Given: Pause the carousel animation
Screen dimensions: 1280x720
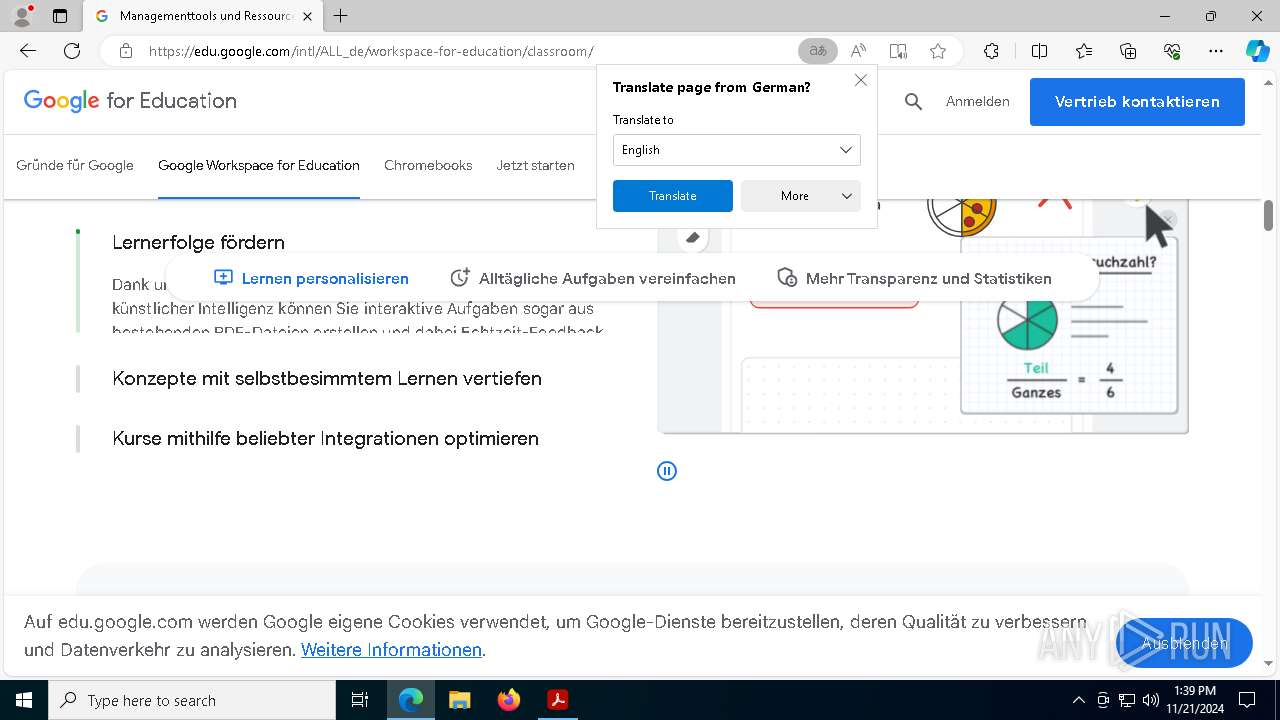Looking at the screenshot, I should click(x=667, y=471).
